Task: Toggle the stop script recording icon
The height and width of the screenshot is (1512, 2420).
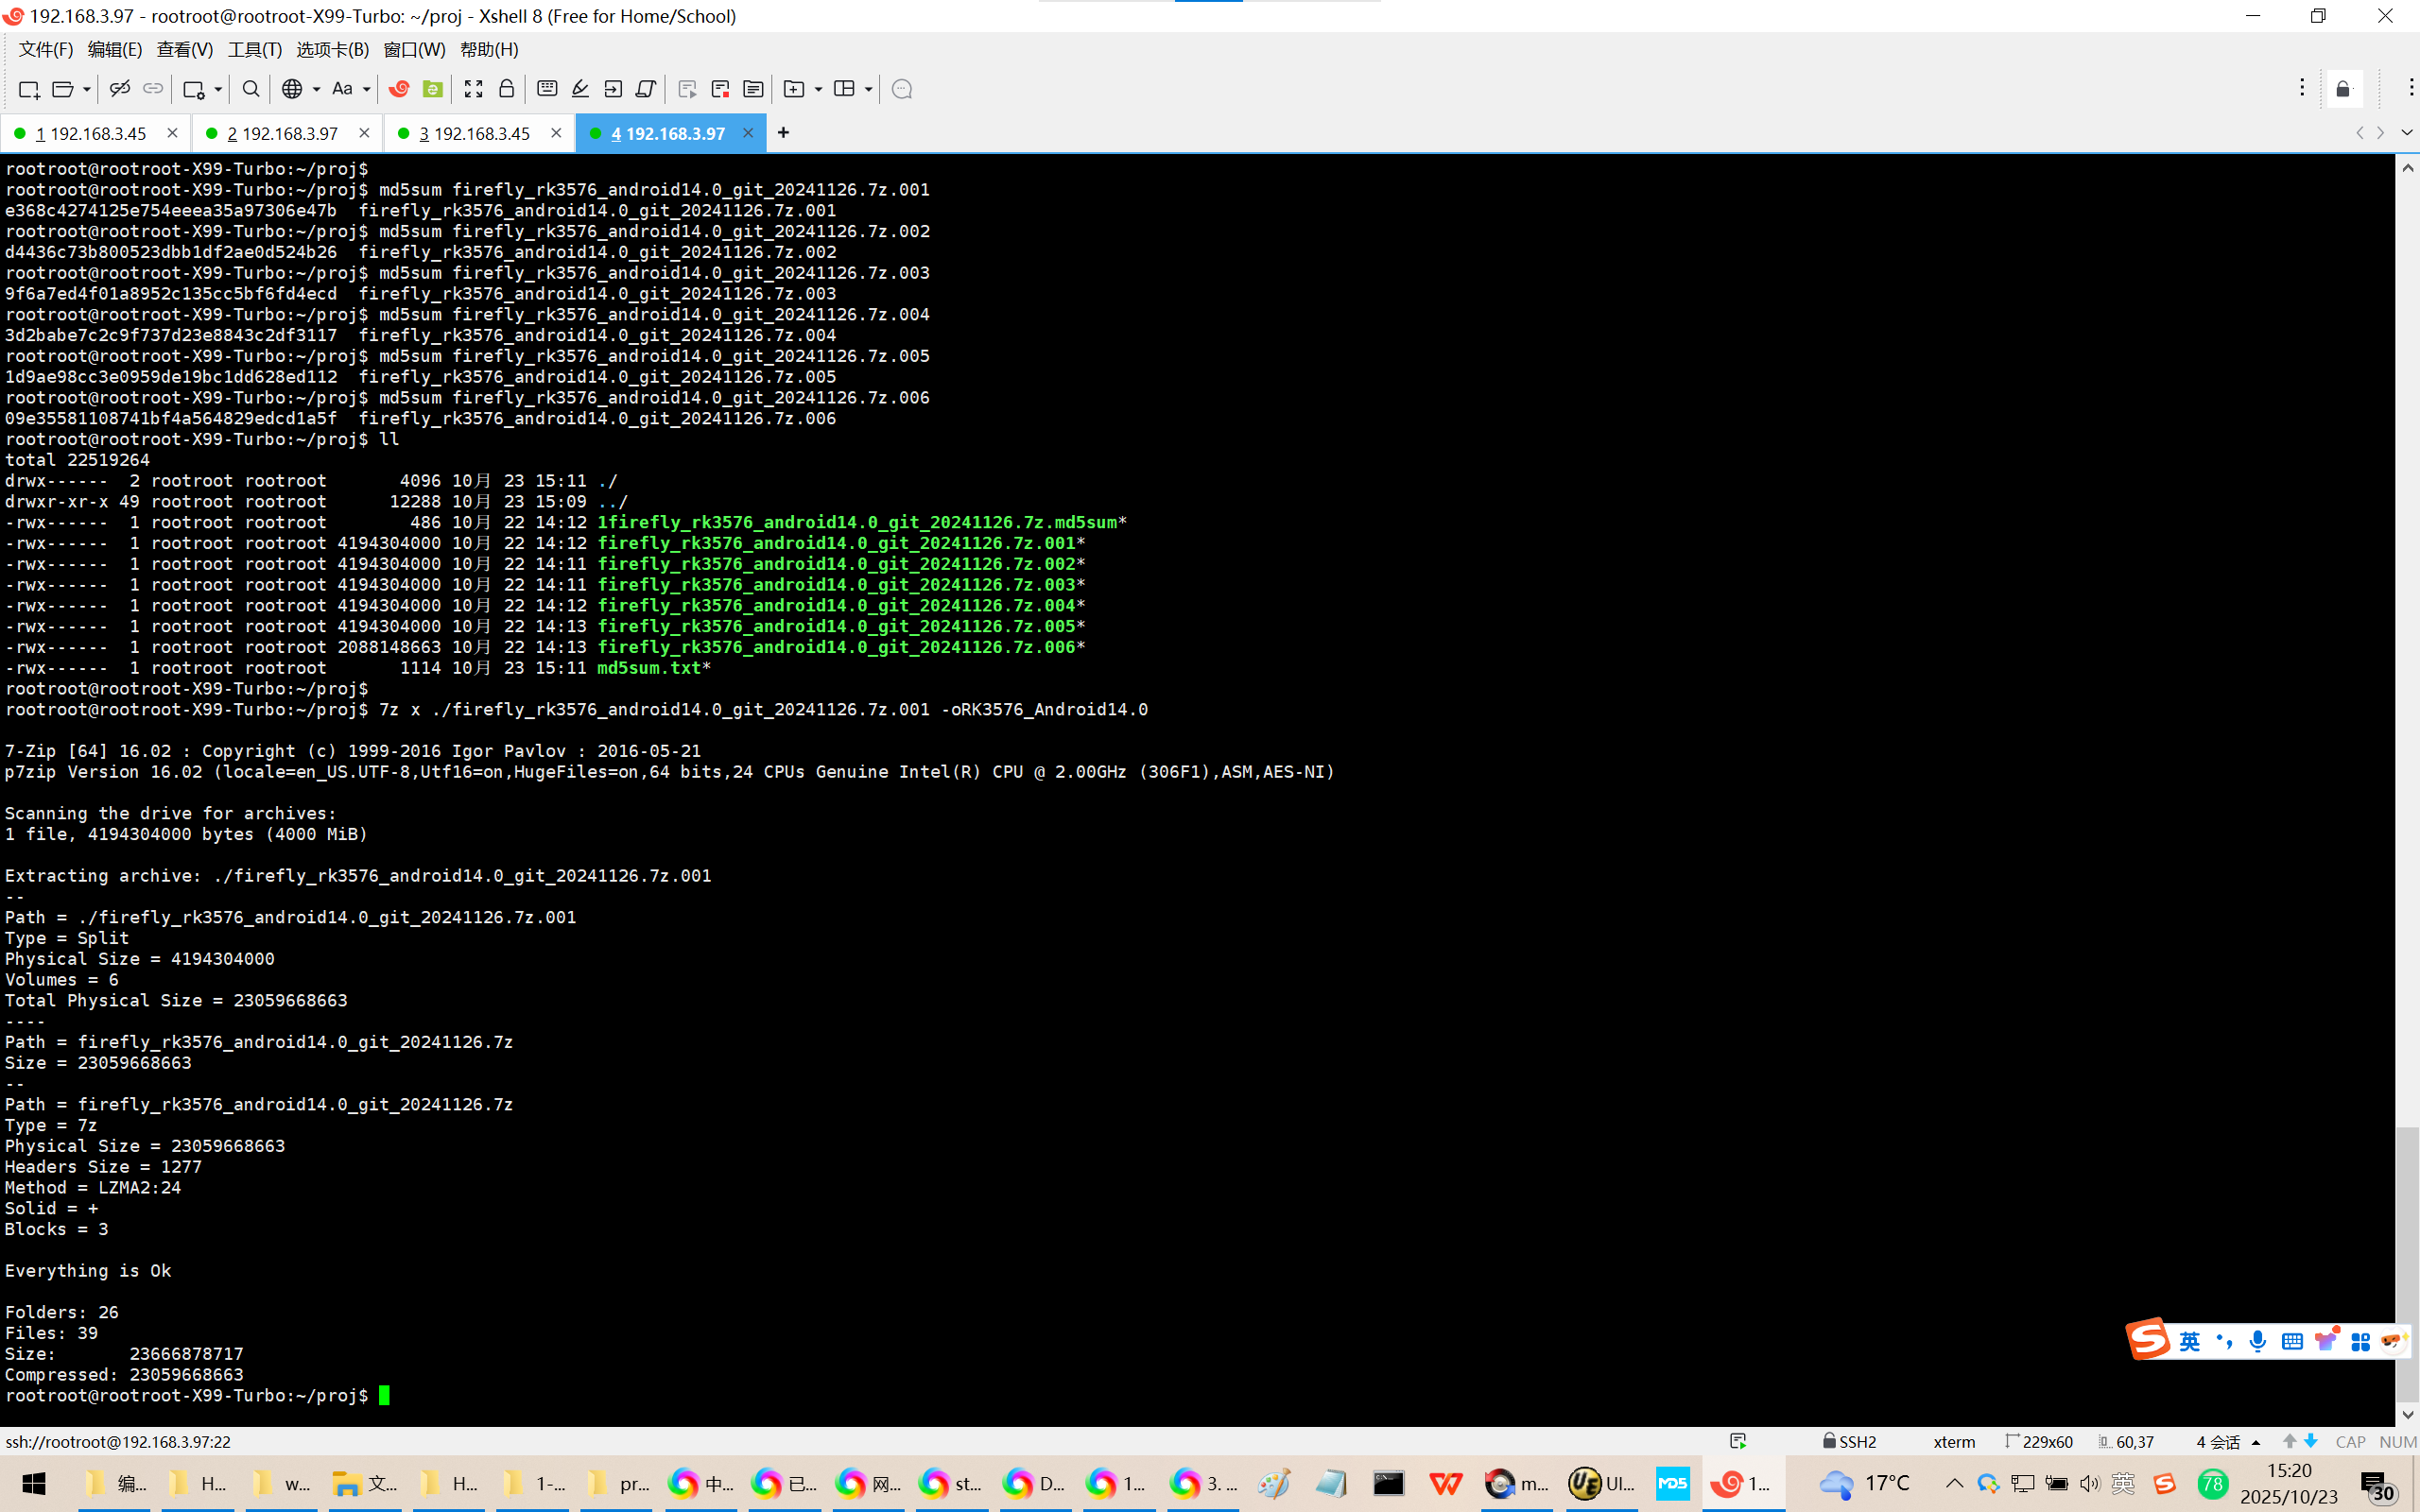Action: pyautogui.click(x=720, y=89)
